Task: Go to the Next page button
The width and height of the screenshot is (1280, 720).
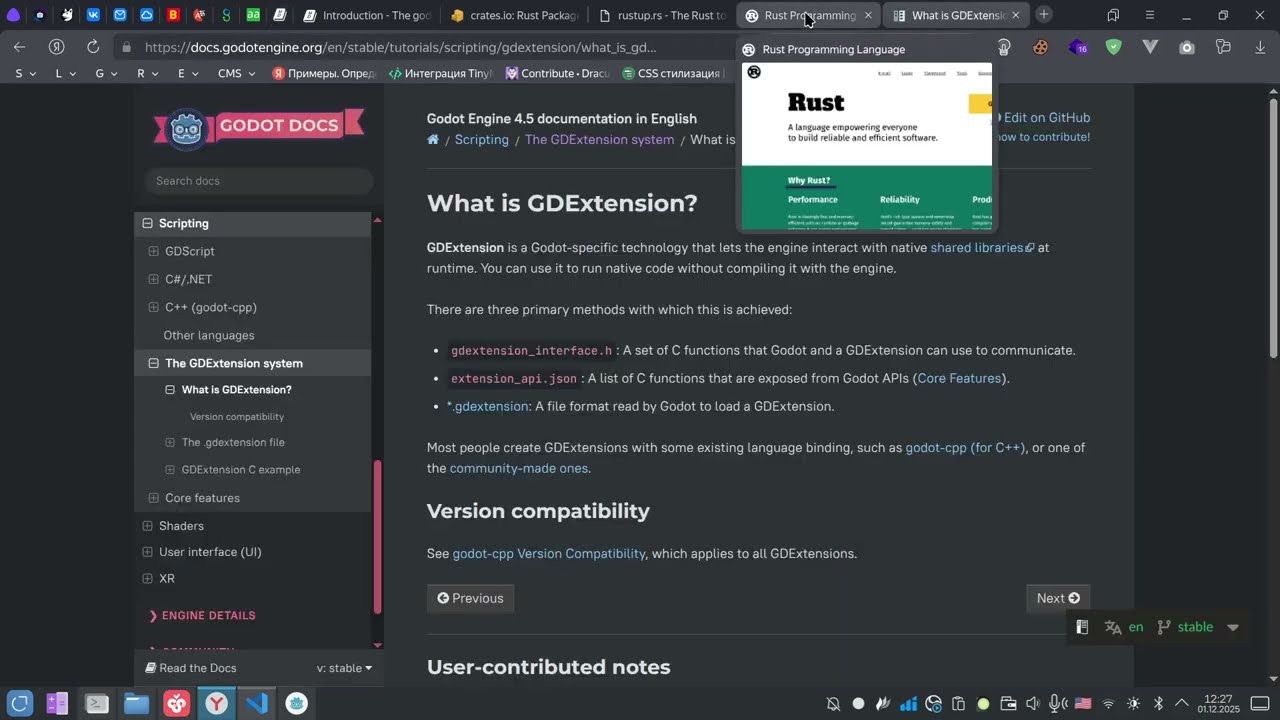Action: click(x=1058, y=598)
